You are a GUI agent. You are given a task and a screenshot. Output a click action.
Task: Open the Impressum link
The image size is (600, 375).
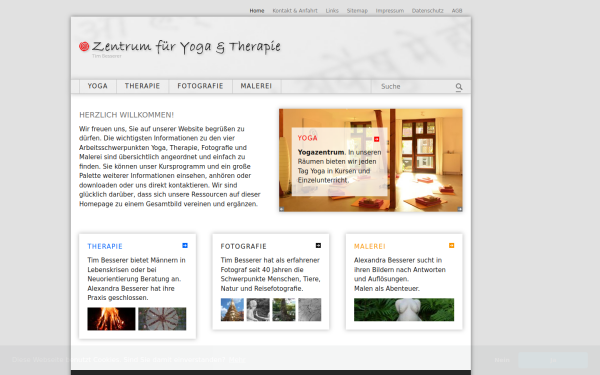(x=390, y=11)
